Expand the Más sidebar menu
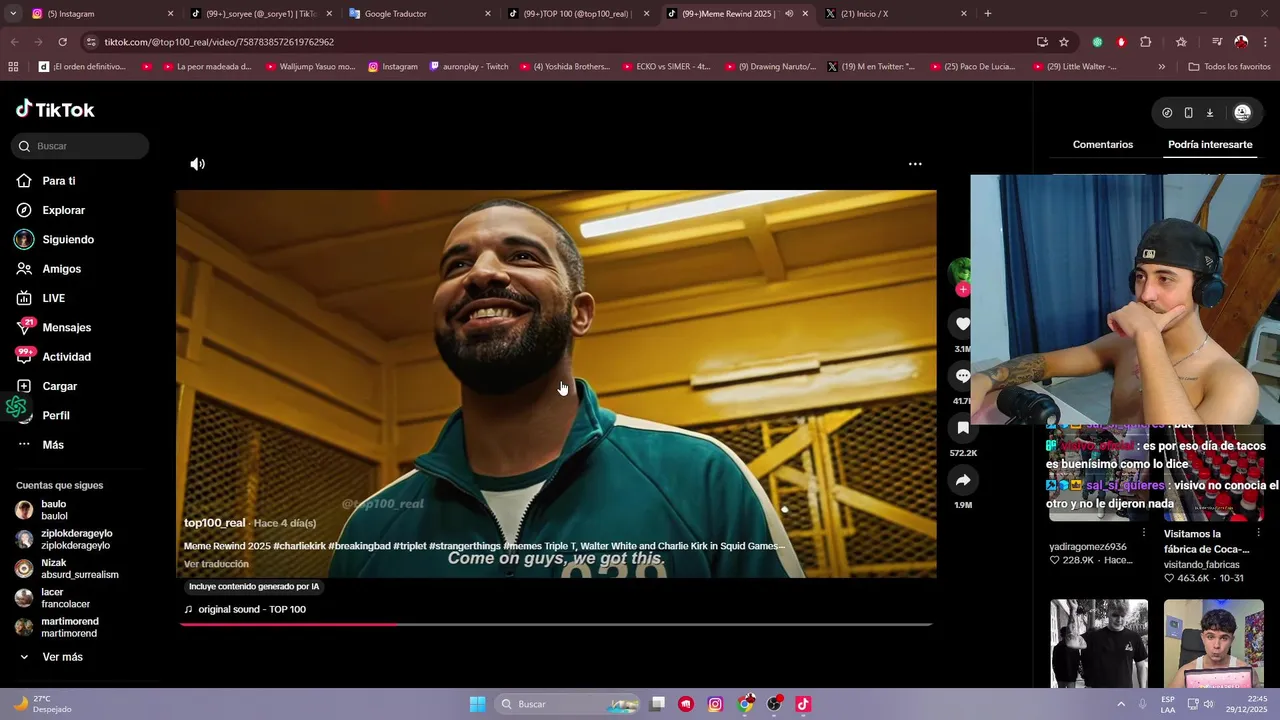 [x=52, y=445]
